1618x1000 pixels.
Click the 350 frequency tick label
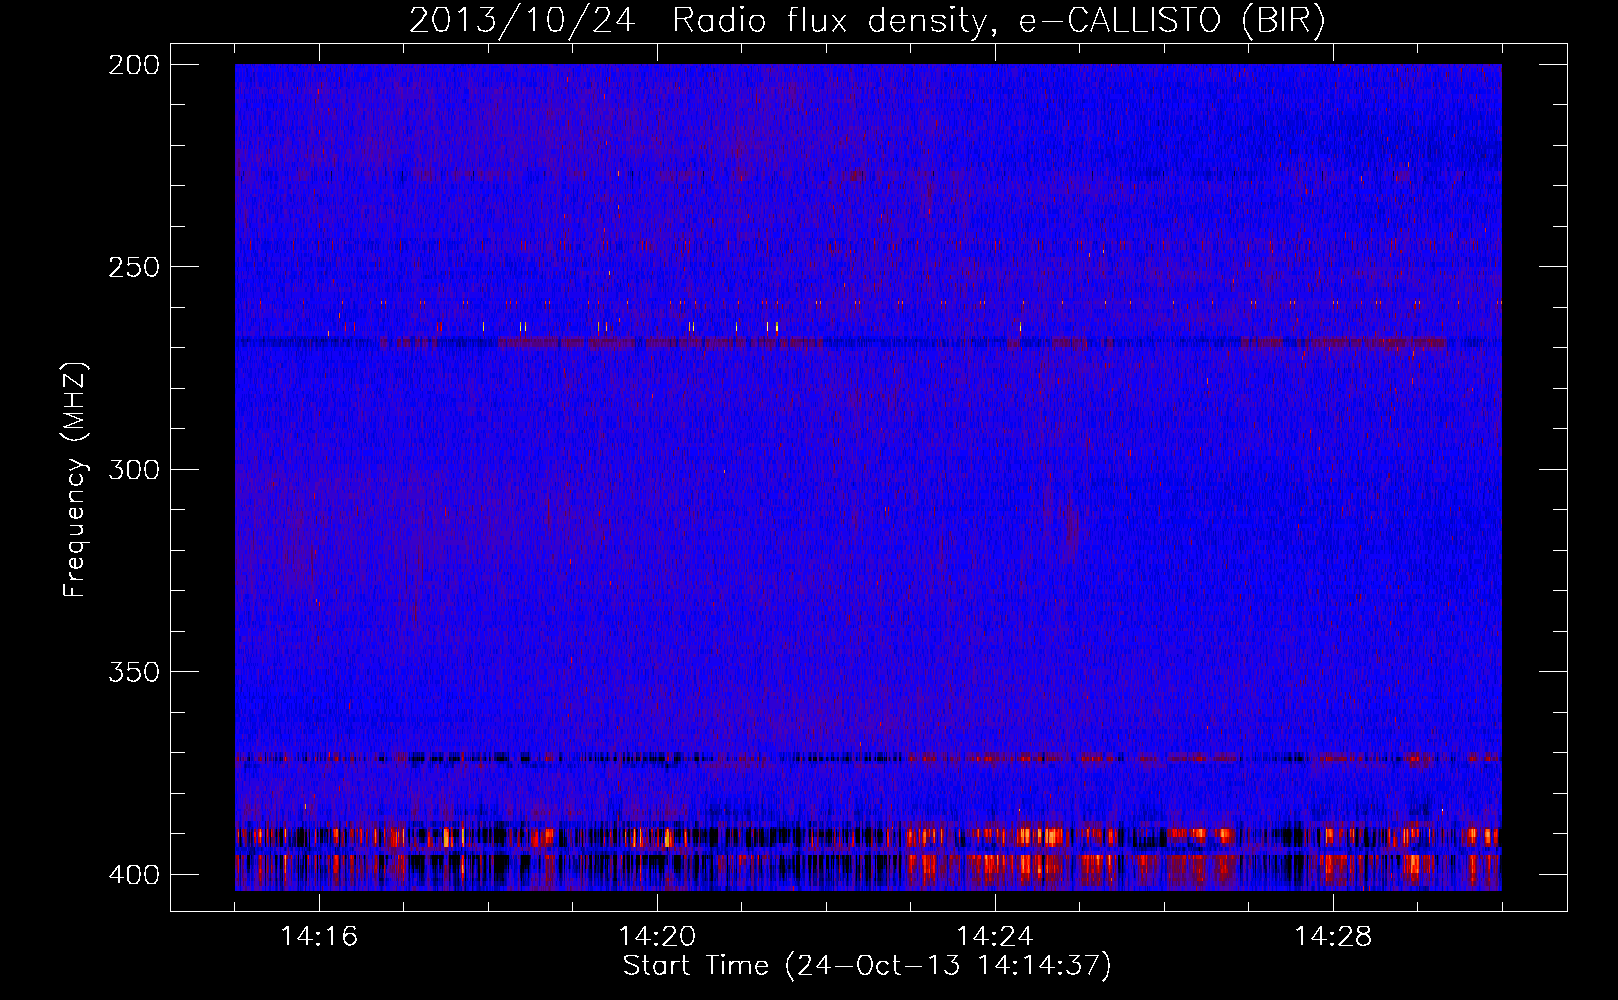pos(134,672)
